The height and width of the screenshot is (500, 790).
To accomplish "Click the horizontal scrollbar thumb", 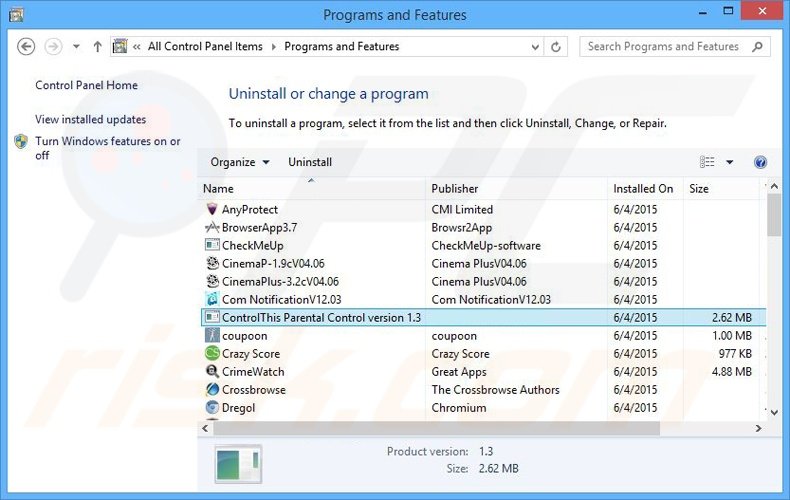I will [x=436, y=428].
